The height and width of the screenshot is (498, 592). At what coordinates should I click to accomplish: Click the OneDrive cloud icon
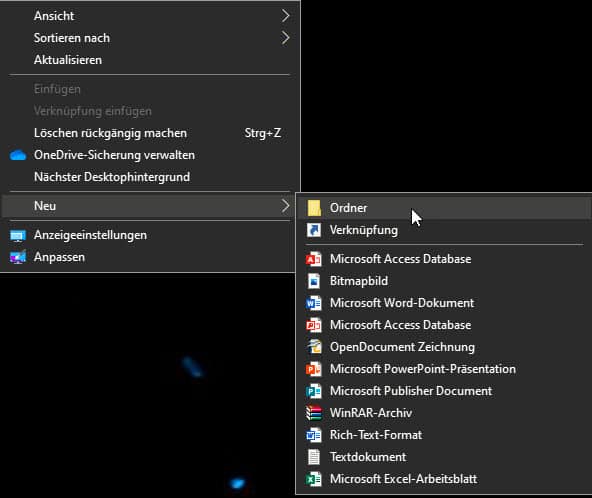tap(18, 155)
